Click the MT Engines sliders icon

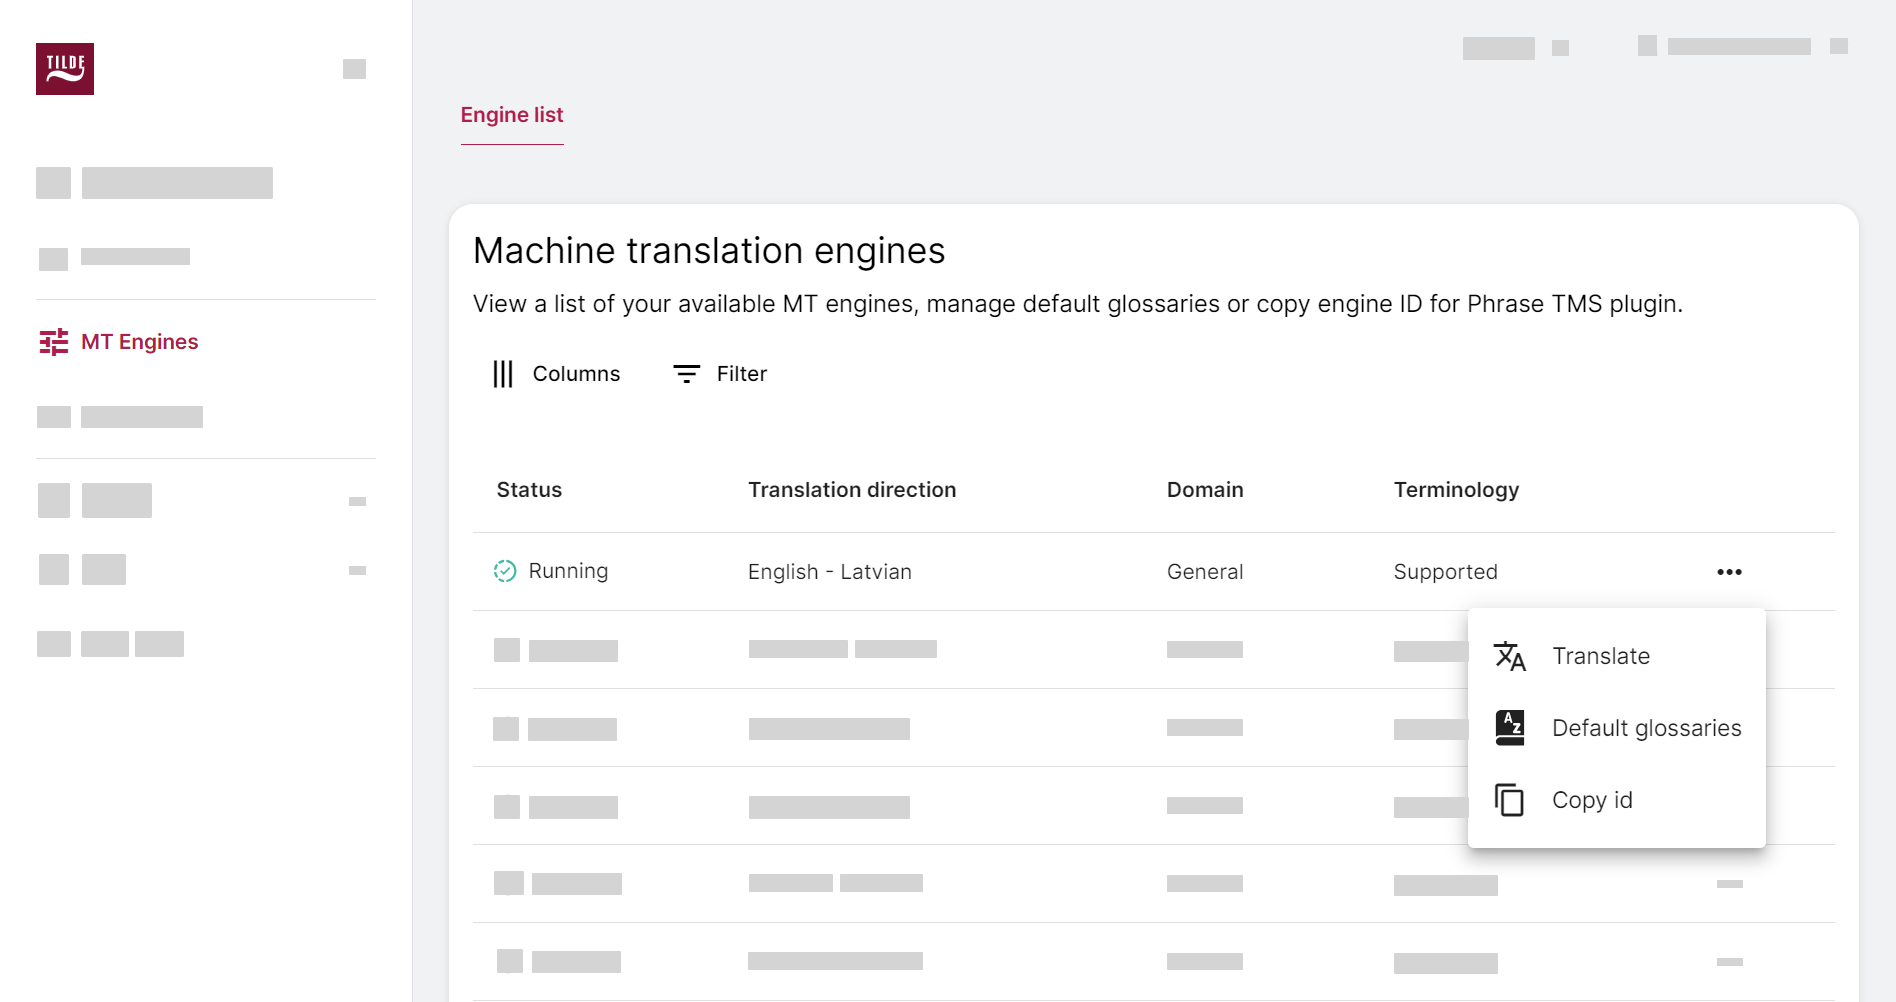[54, 342]
